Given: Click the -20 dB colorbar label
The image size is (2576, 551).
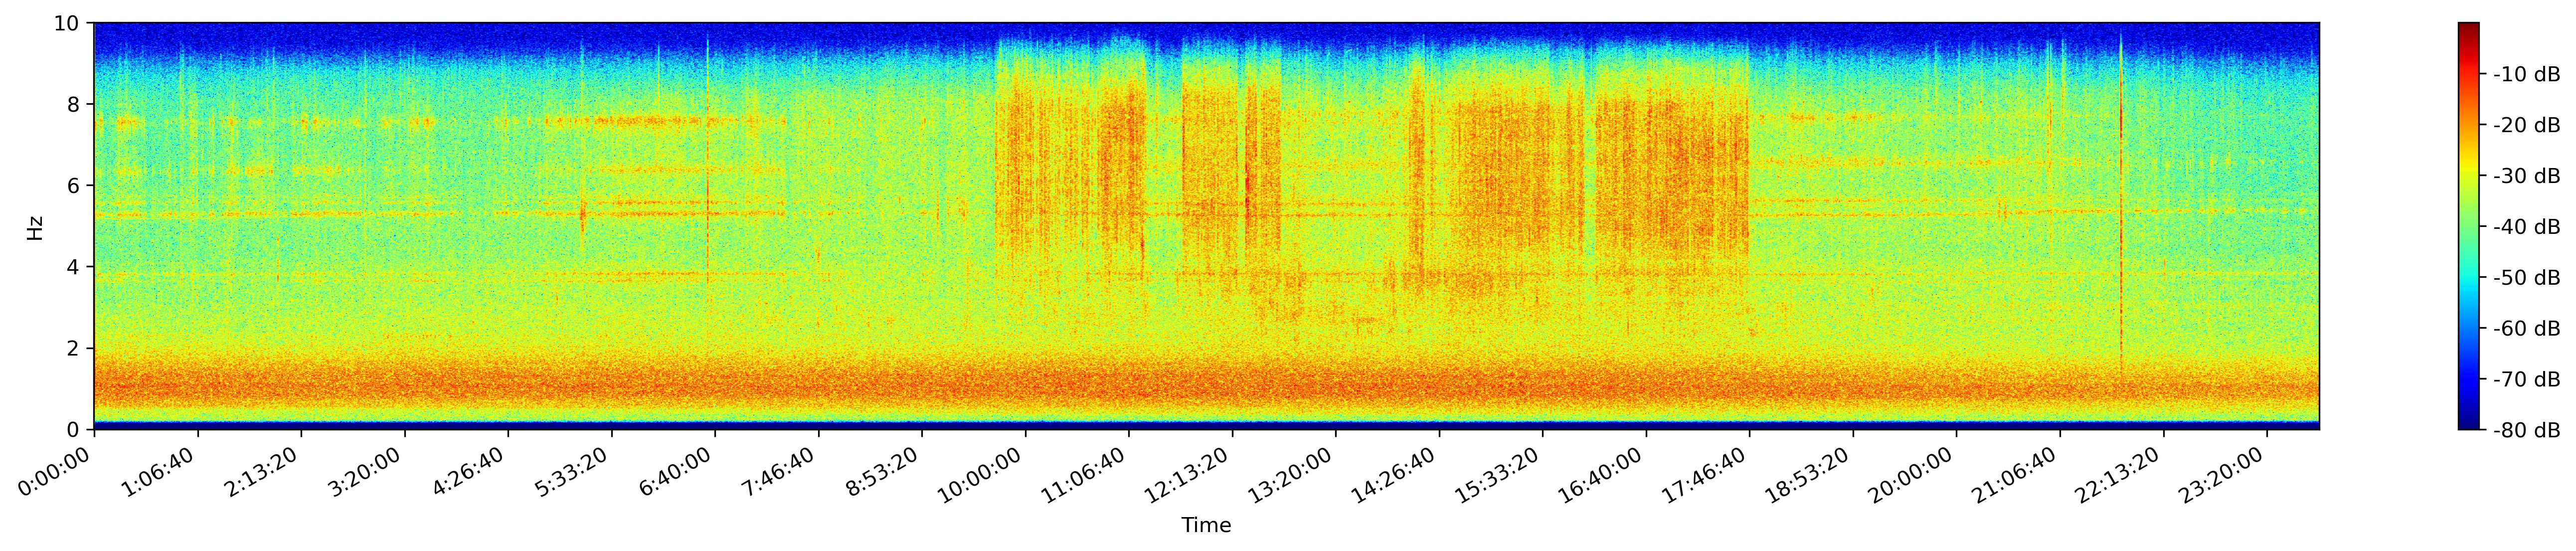Looking at the screenshot, I should pos(2527,125).
